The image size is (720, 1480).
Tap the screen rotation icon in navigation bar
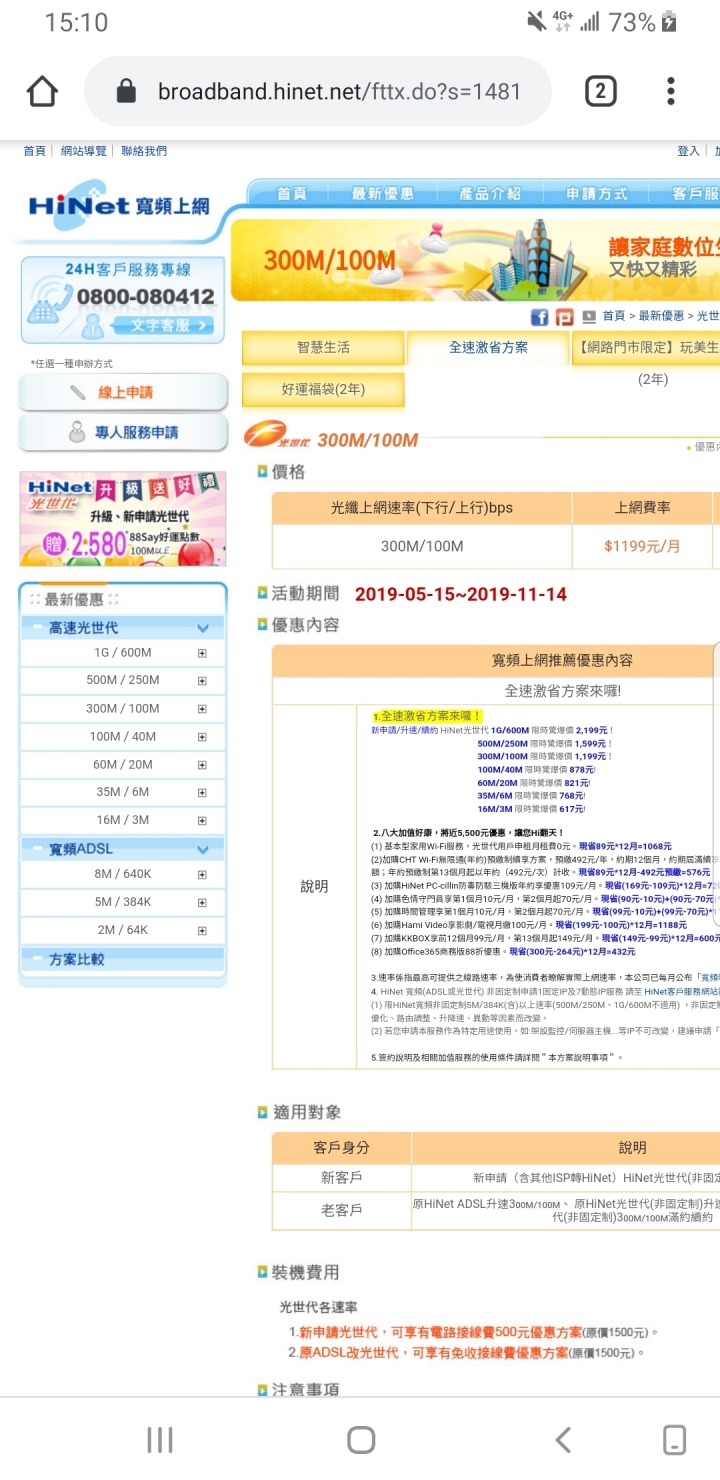click(x=675, y=1440)
